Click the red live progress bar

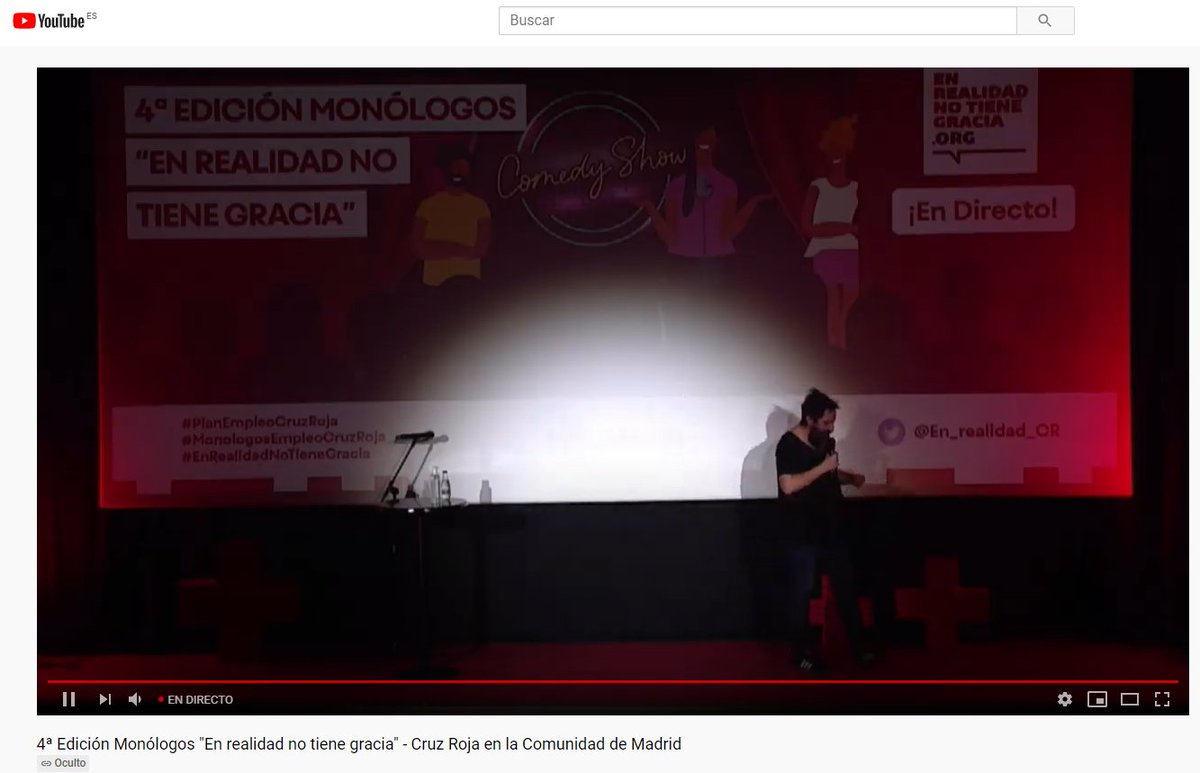tap(614, 681)
